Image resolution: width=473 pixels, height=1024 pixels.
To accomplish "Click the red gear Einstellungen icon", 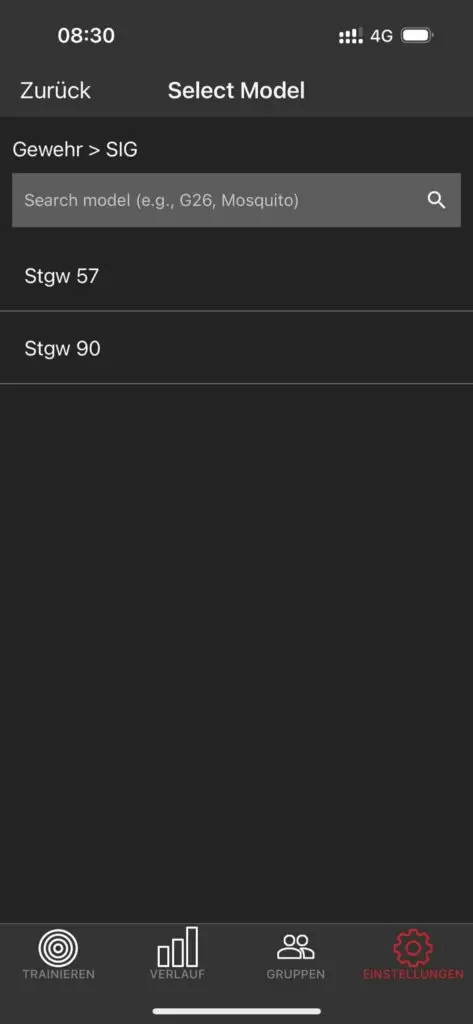I will [x=413, y=948].
